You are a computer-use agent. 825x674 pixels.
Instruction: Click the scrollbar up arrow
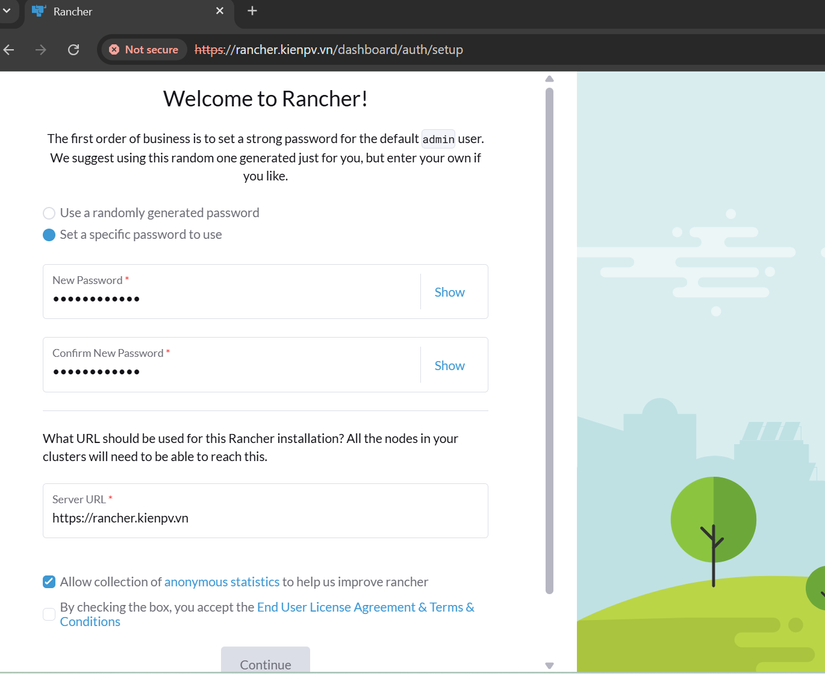549,79
